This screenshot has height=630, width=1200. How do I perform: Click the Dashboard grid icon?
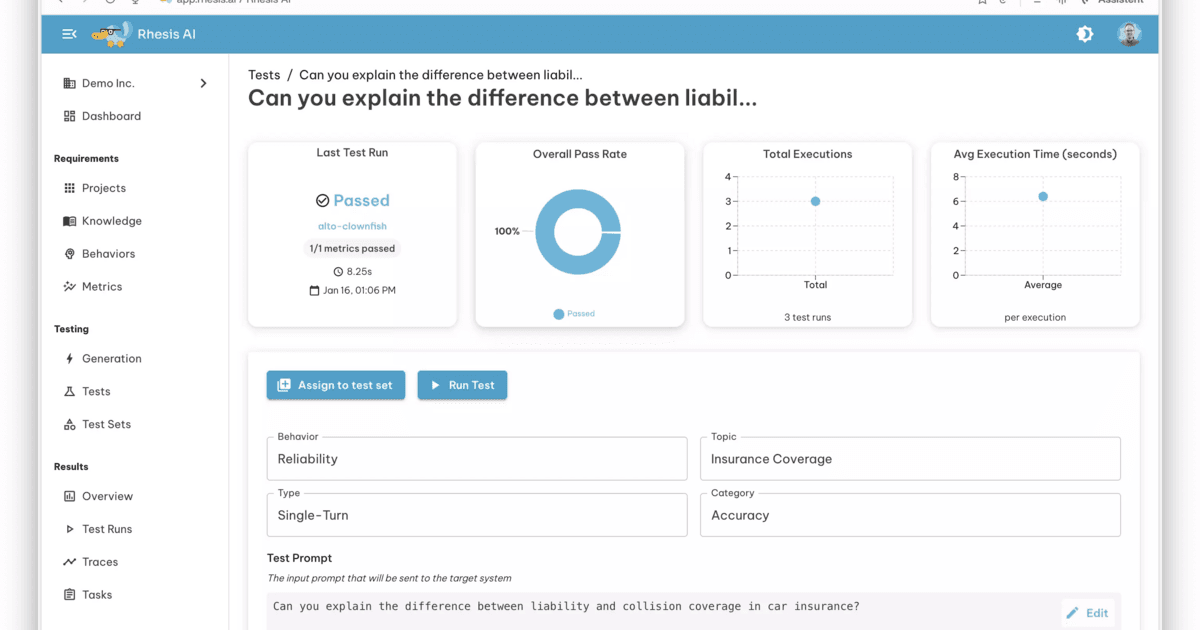[x=69, y=116]
